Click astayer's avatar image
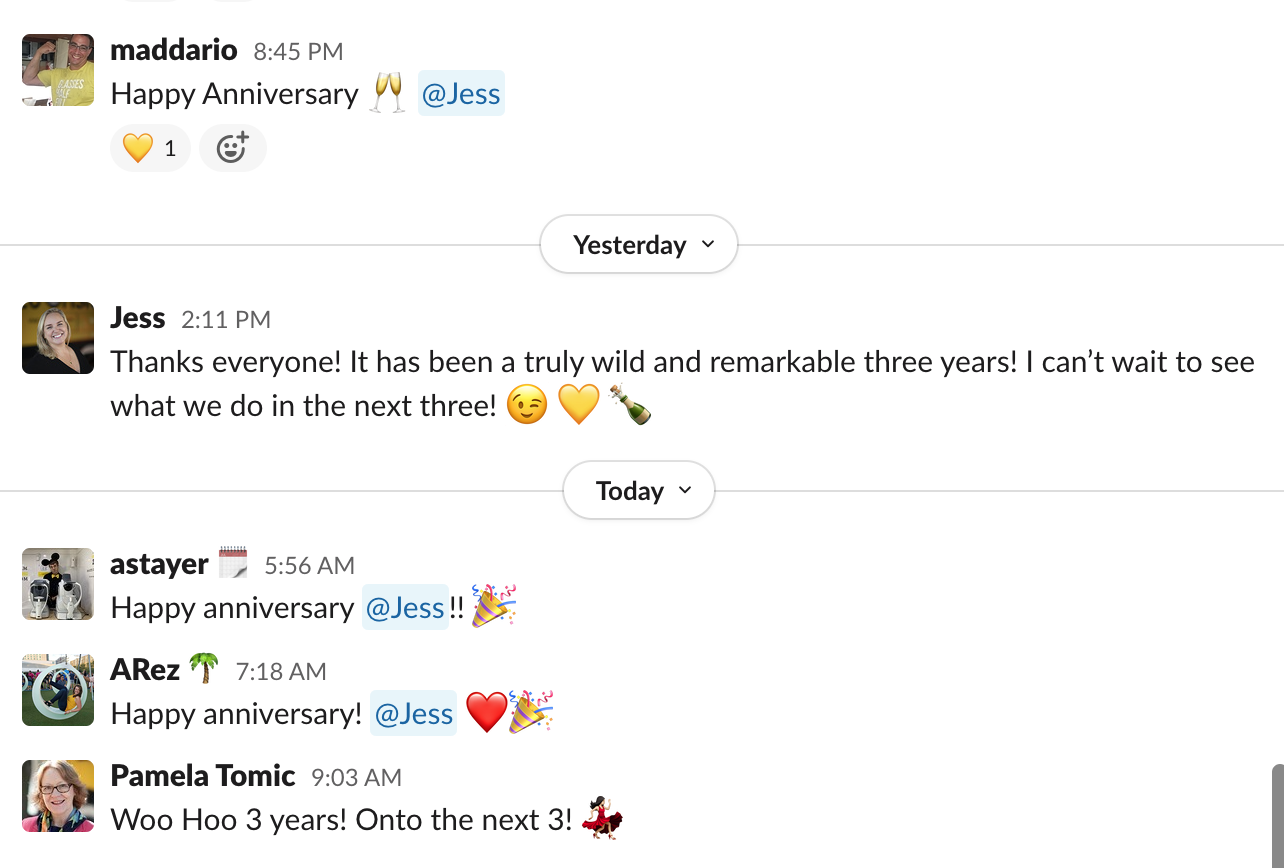Screen dimensions: 1284x868 (x=58, y=584)
